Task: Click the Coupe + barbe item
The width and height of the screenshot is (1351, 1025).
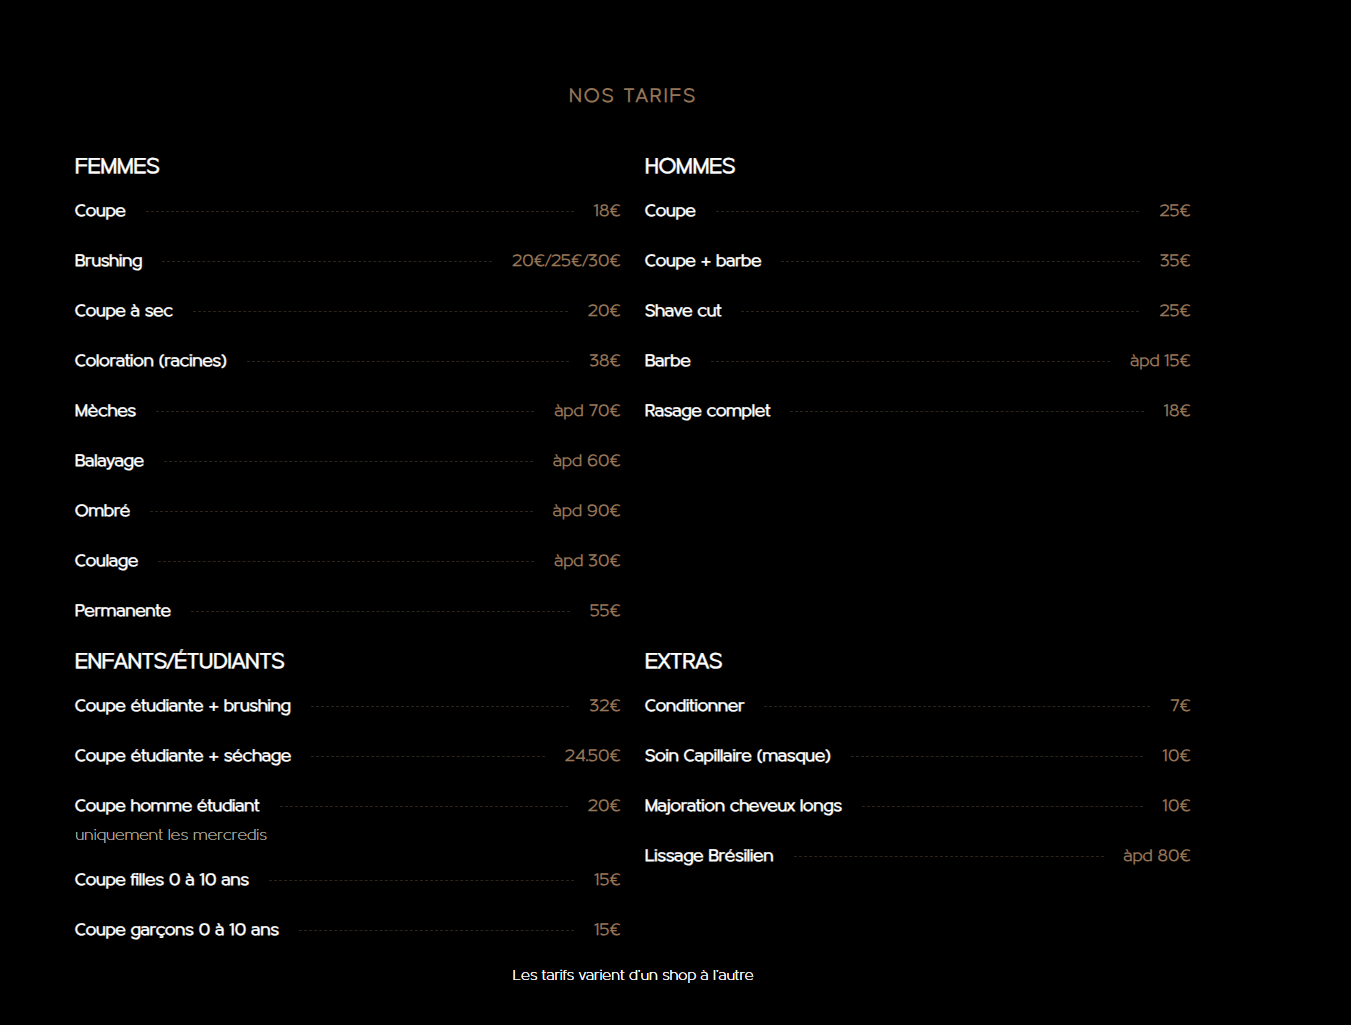Action: 702,261
